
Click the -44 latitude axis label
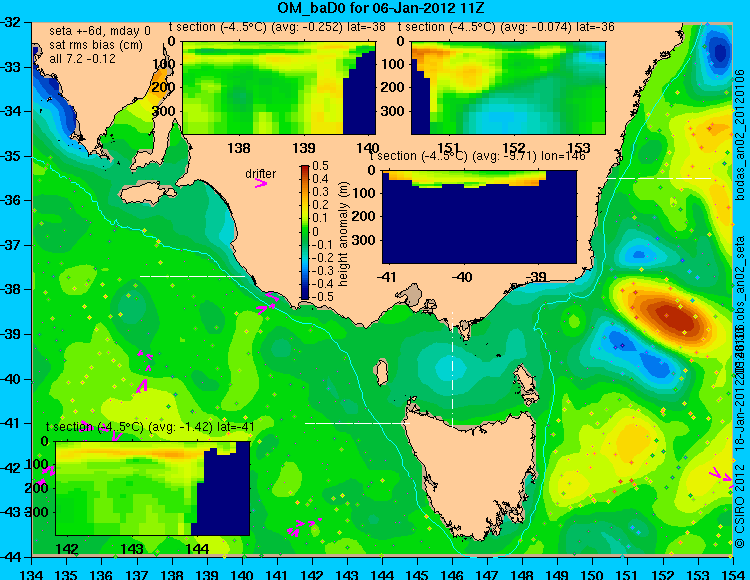(12, 557)
